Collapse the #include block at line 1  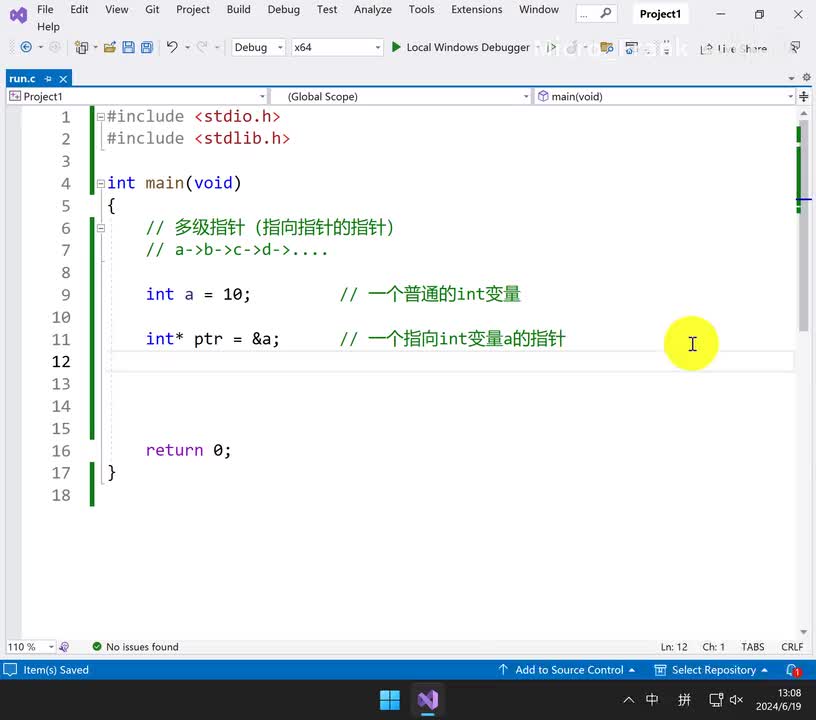[x=101, y=117]
